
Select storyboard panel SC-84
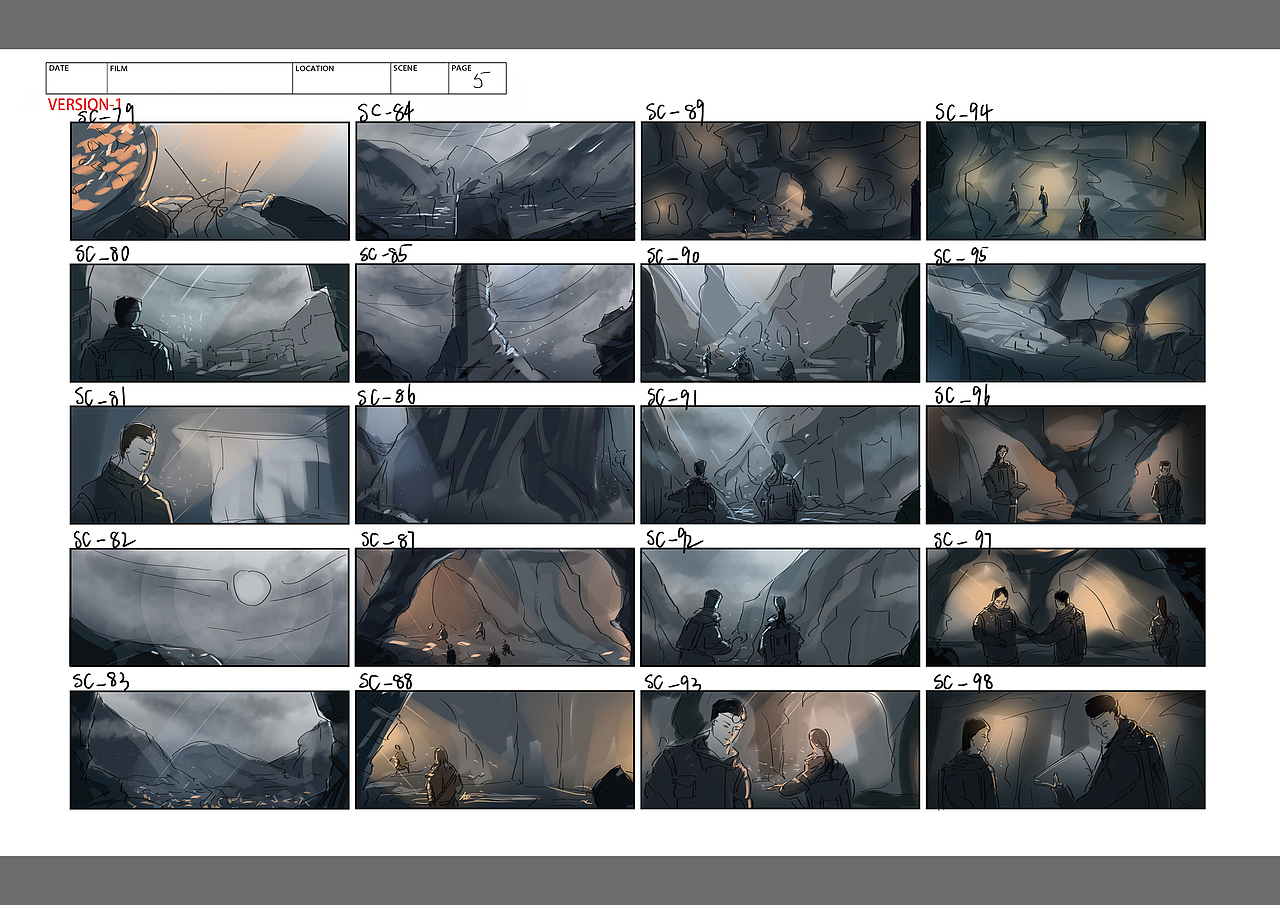495,181
